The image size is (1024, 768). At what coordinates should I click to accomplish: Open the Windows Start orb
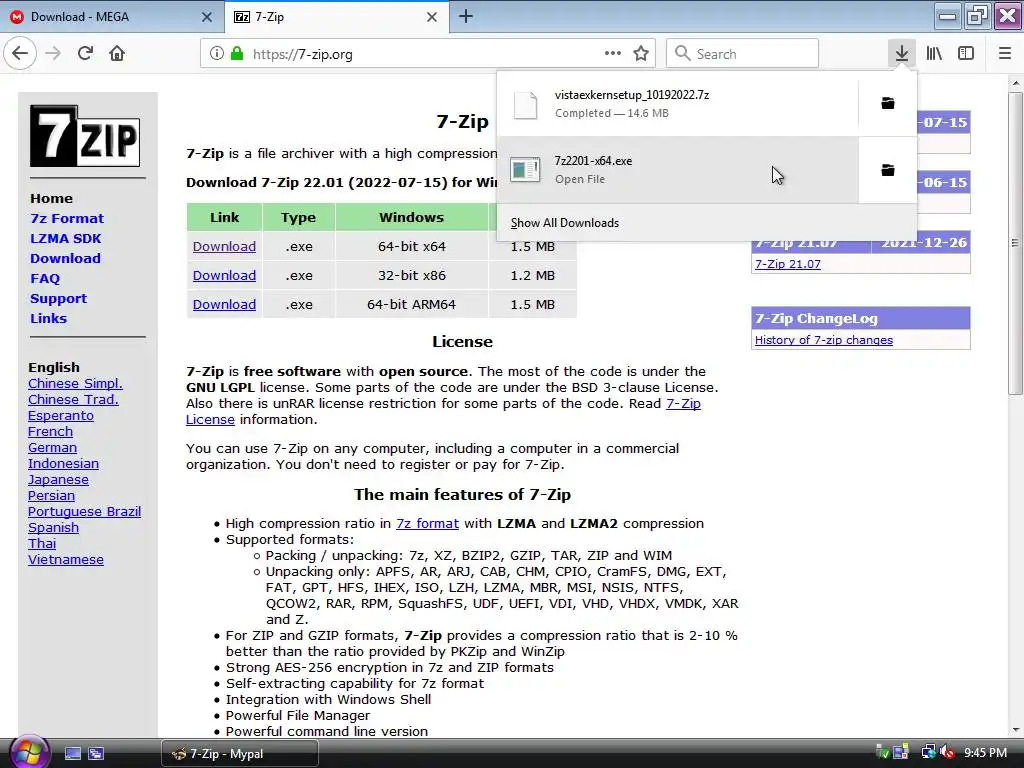click(28, 752)
